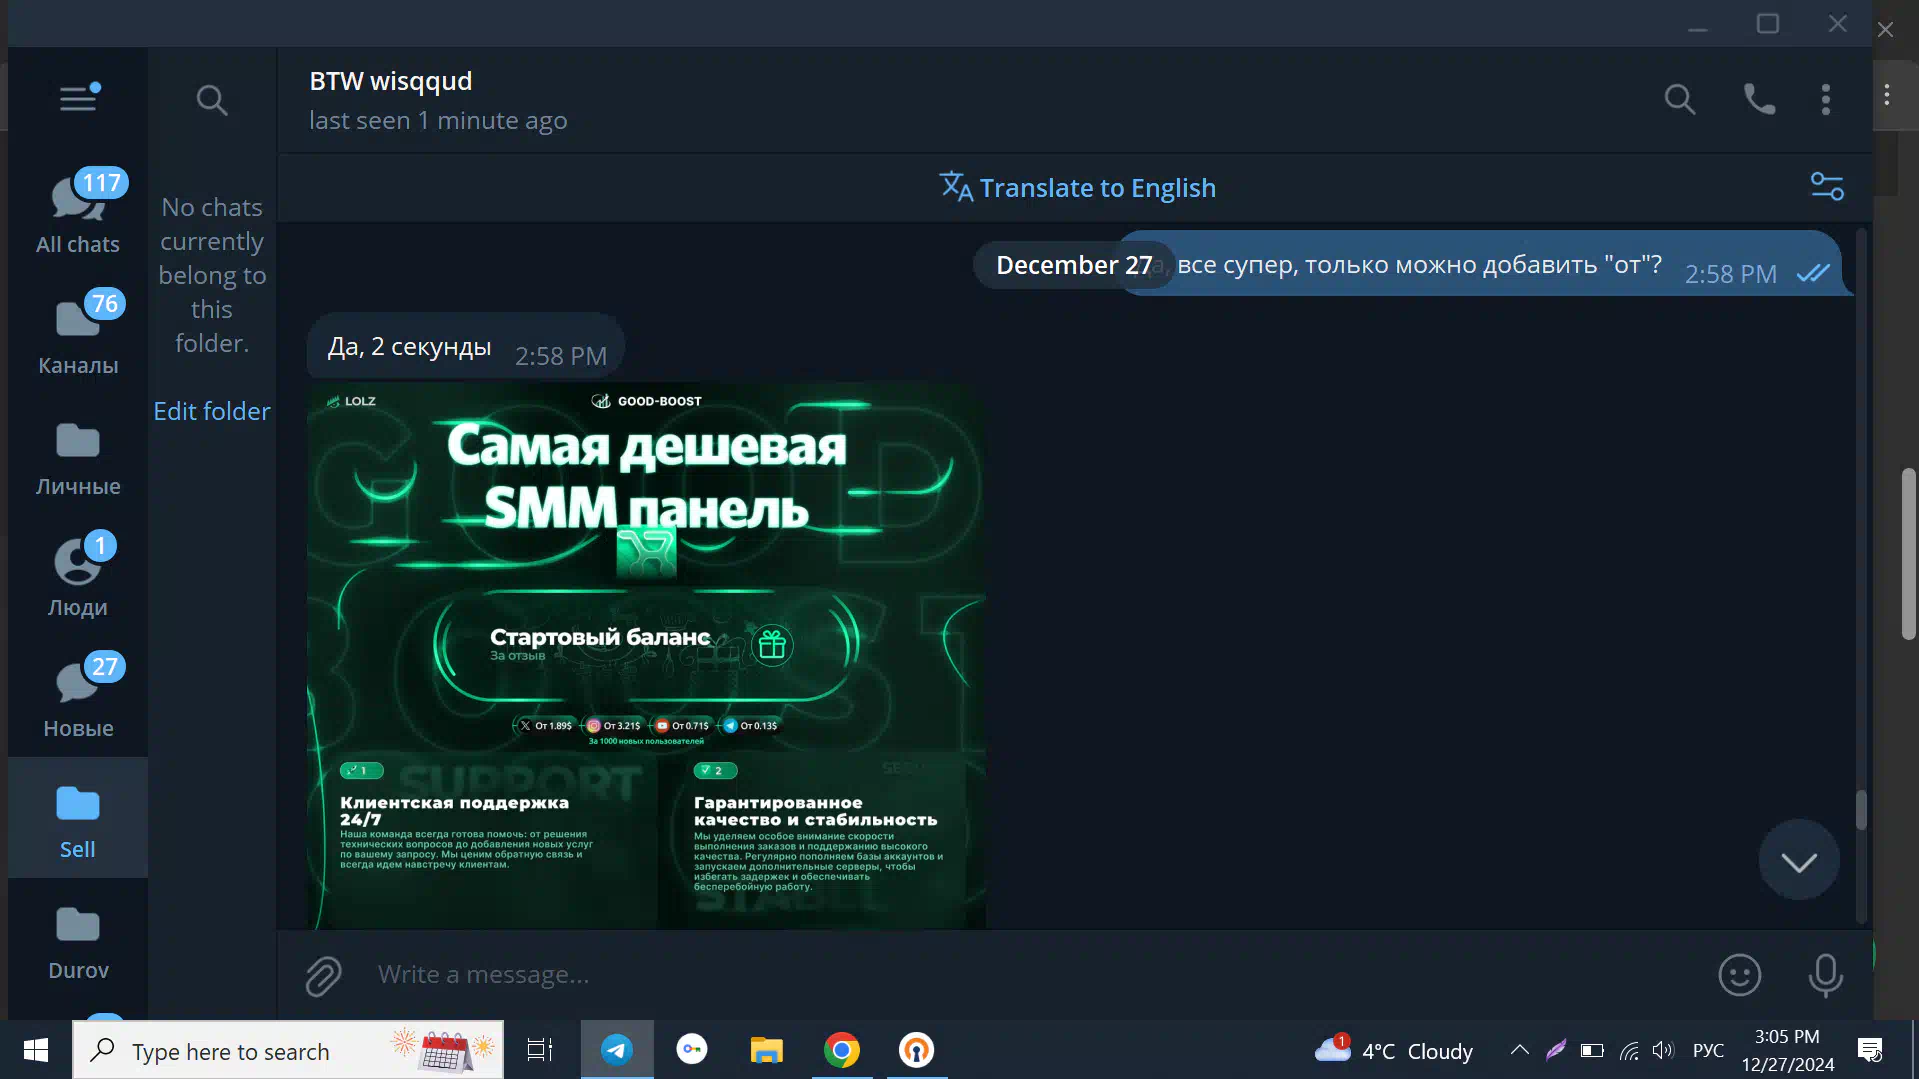
Task: Click the pen feather tray icon
Action: coord(1556,1049)
